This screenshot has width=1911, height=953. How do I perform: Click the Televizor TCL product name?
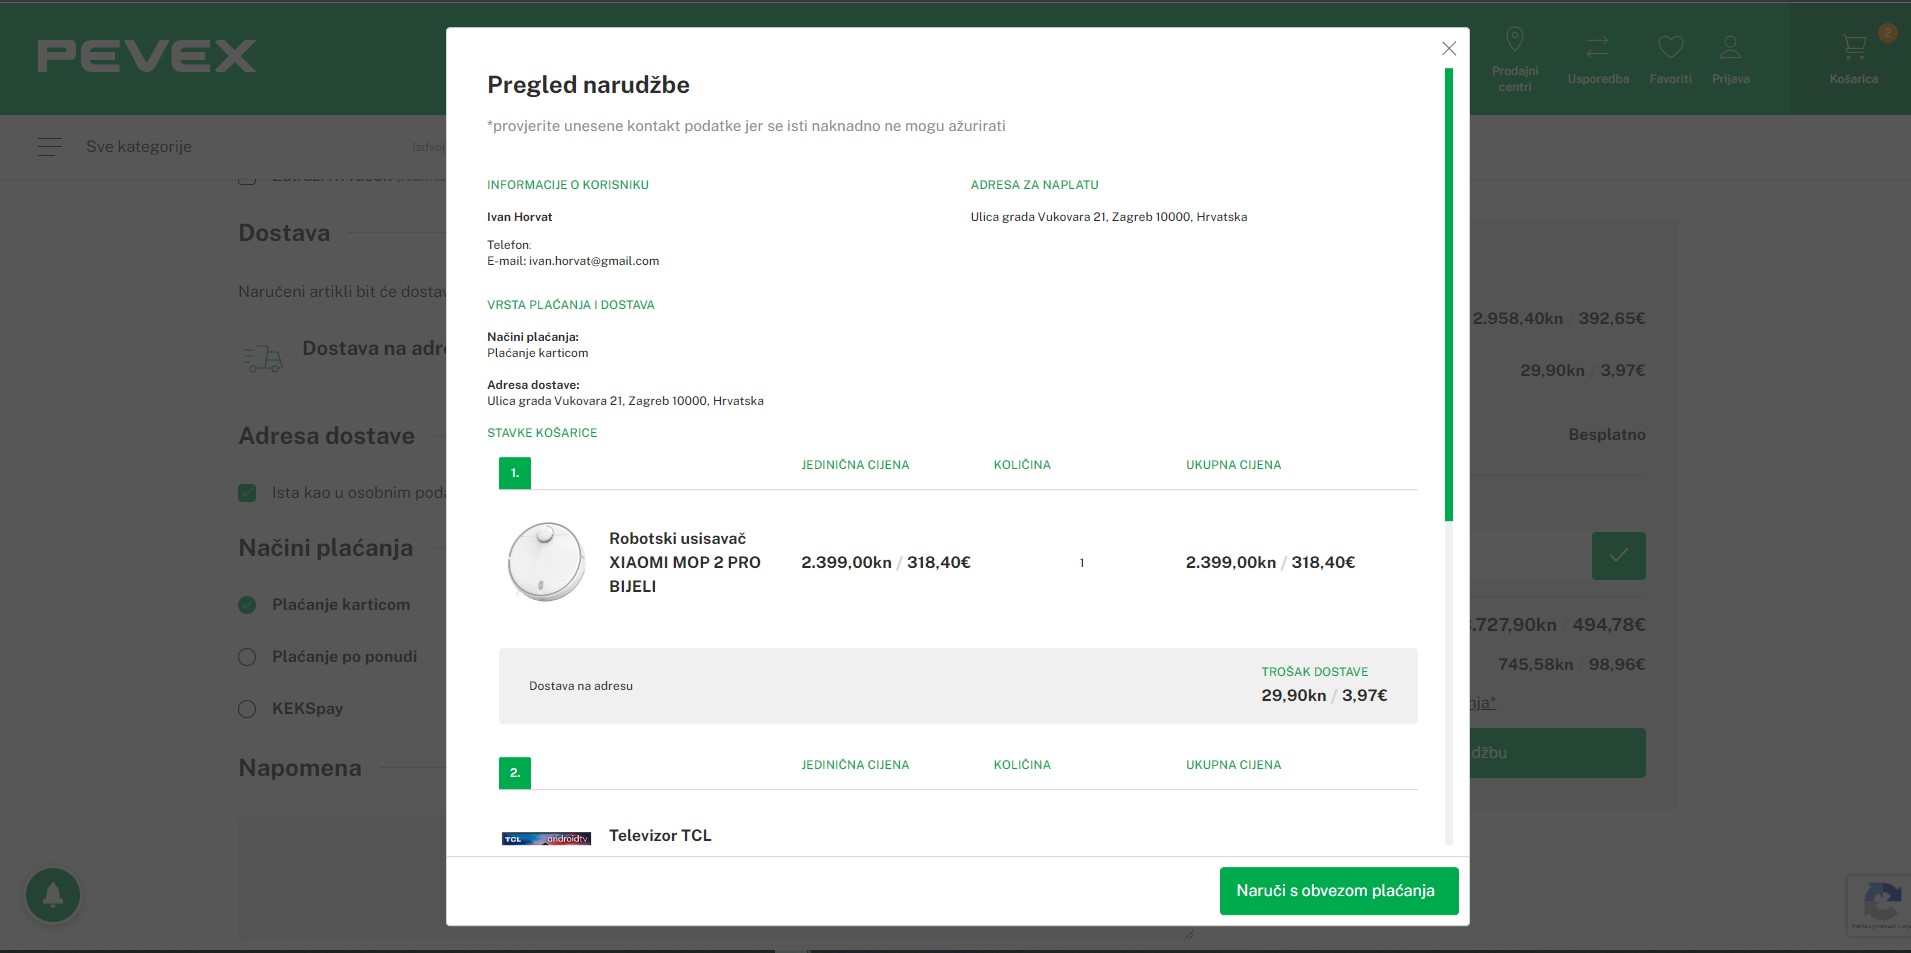660,836
